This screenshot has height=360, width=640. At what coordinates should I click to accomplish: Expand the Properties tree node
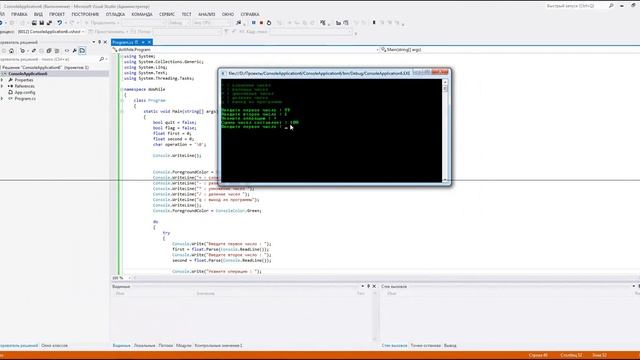pyautogui.click(x=2, y=80)
